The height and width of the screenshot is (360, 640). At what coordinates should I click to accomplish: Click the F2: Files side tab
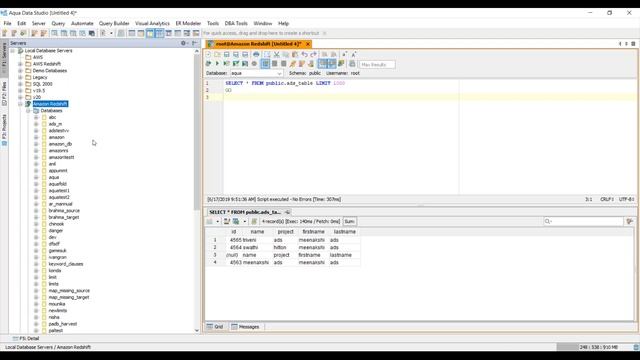(x=4, y=93)
